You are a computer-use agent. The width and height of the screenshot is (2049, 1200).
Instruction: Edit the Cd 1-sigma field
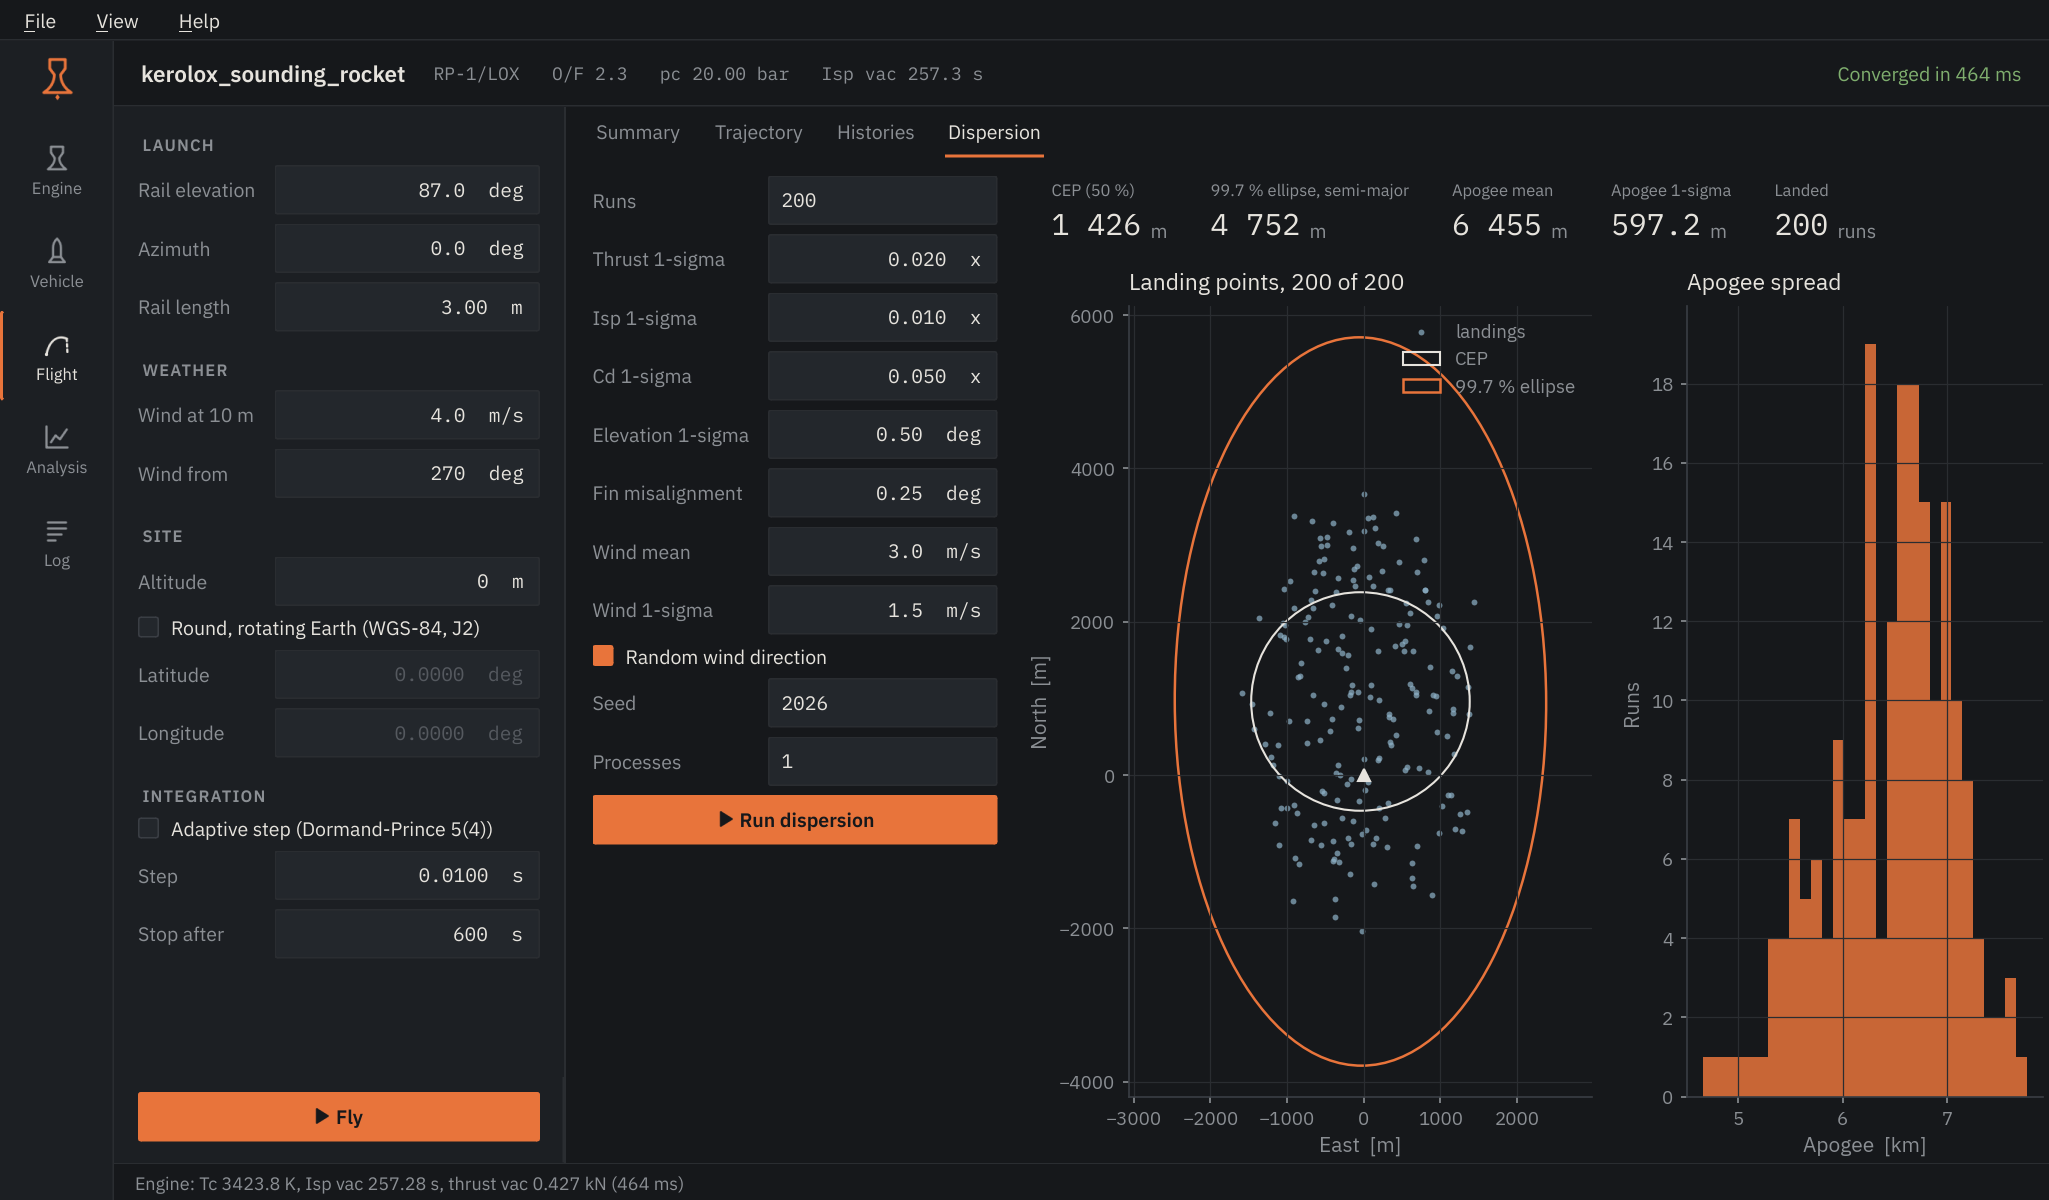[x=882, y=376]
